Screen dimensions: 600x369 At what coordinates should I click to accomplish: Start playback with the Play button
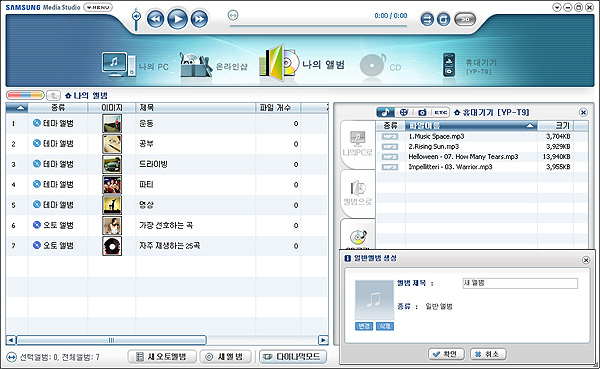pos(178,19)
